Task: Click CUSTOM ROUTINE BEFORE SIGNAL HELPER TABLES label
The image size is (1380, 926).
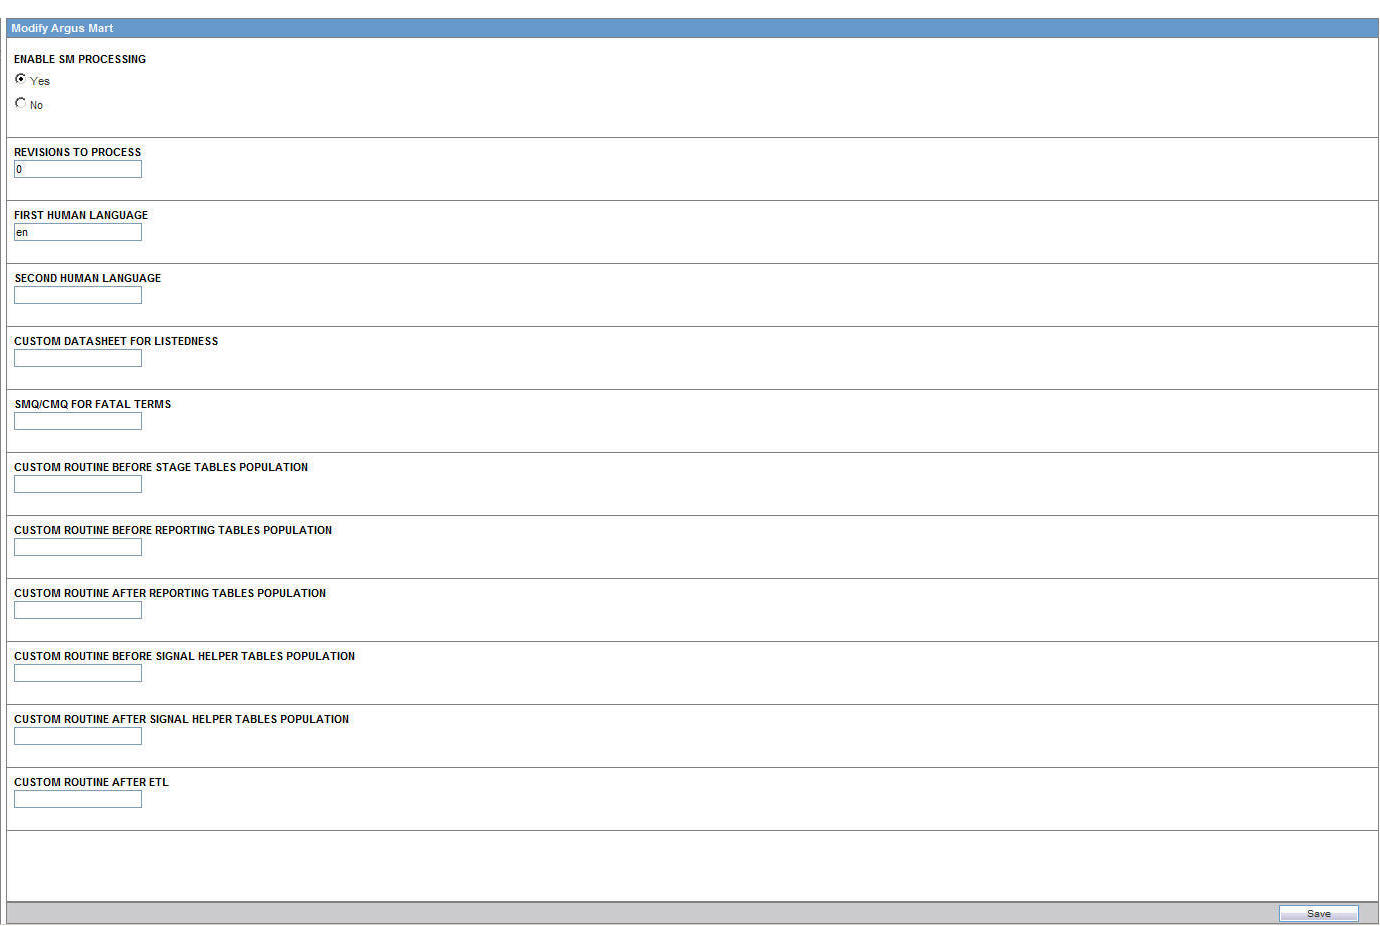Action: pyautogui.click(x=185, y=656)
